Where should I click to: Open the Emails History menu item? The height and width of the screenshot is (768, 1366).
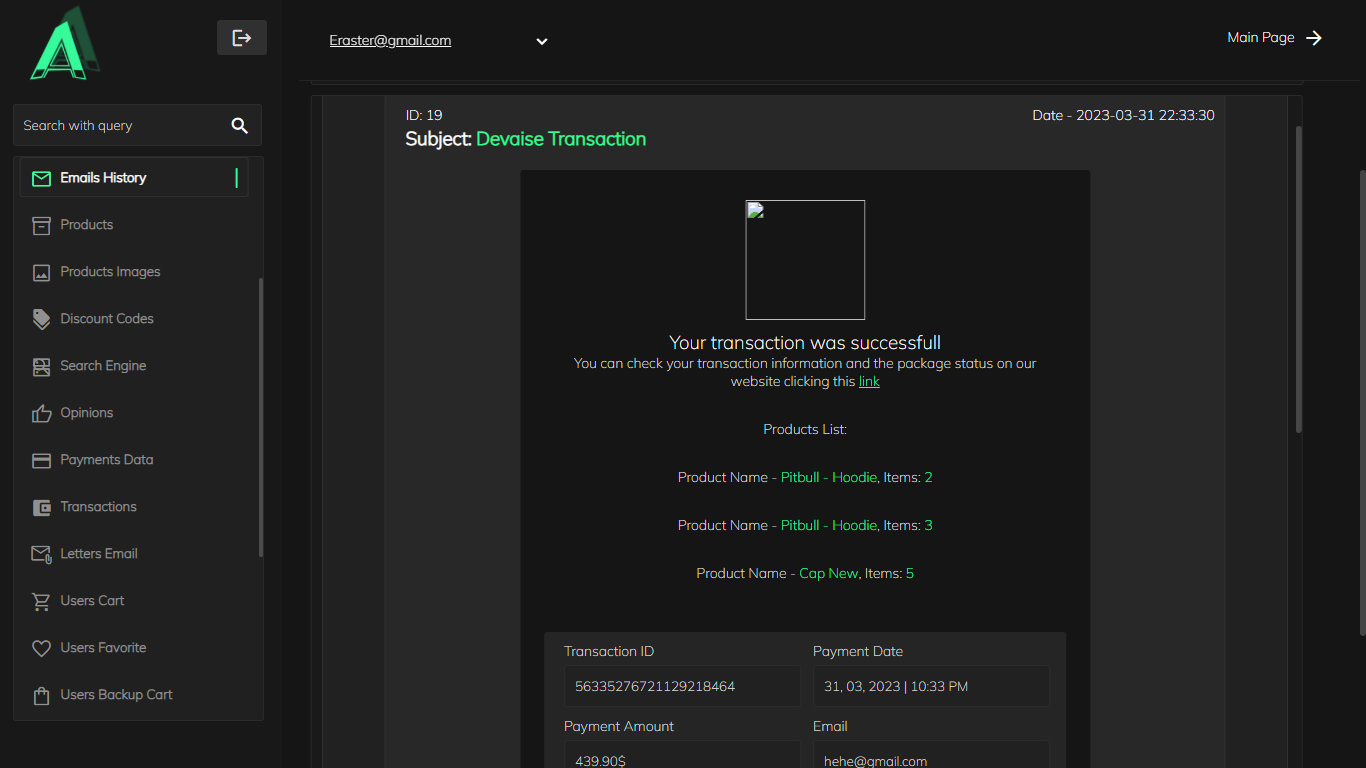[x=103, y=178]
